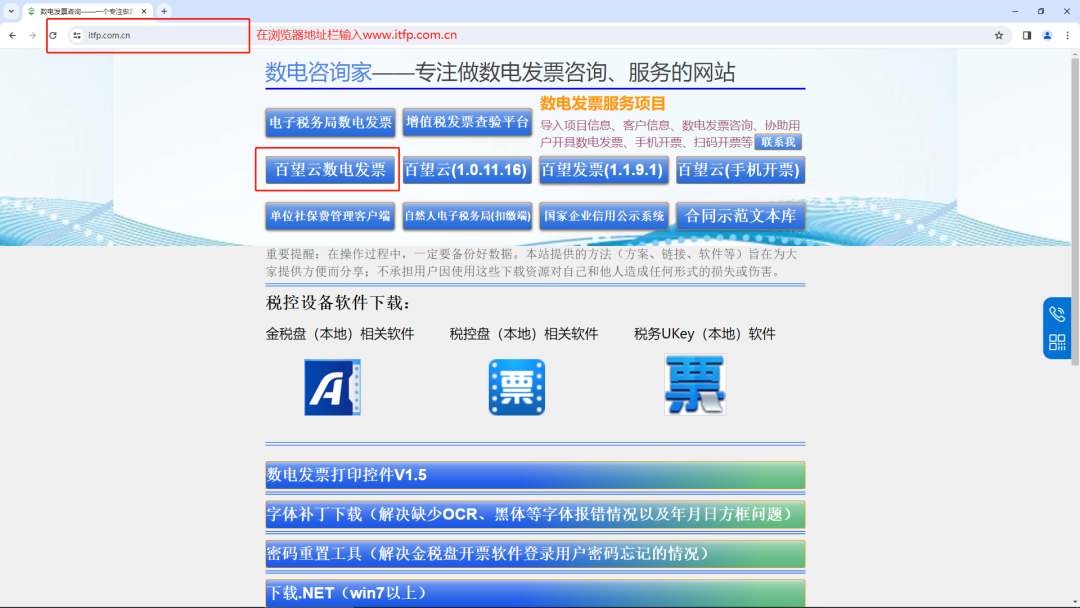Click the 数电发票服务项目 heading
Viewport: 1080px width, 608px height.
tap(603, 103)
